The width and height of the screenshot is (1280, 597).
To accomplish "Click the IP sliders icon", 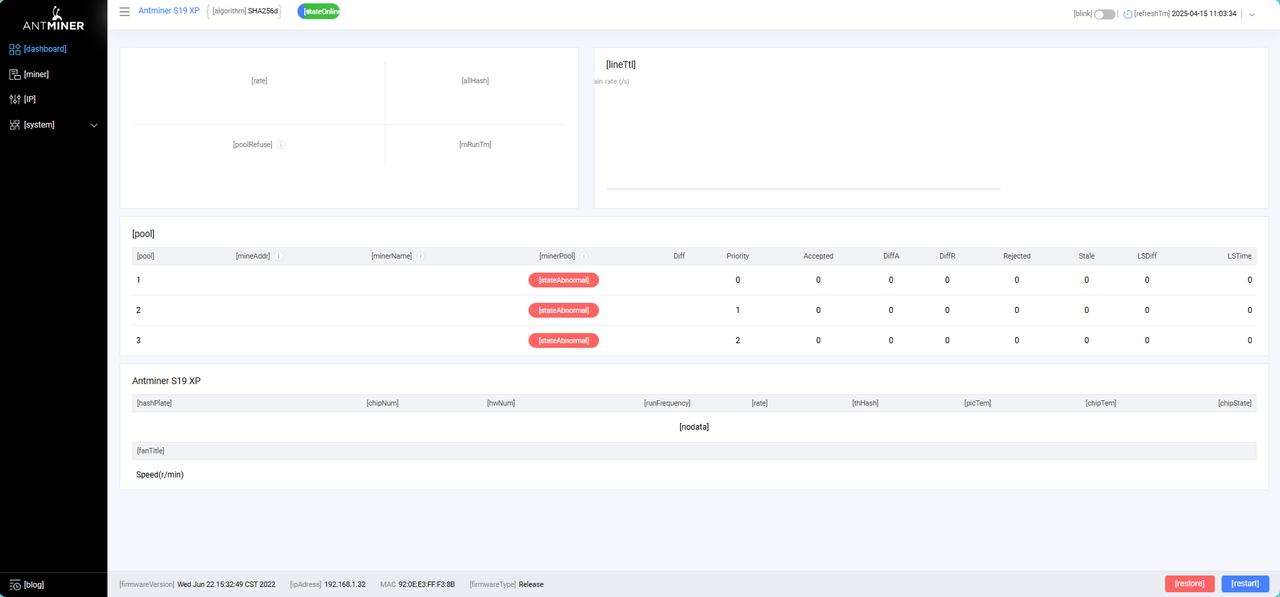I will 14,99.
